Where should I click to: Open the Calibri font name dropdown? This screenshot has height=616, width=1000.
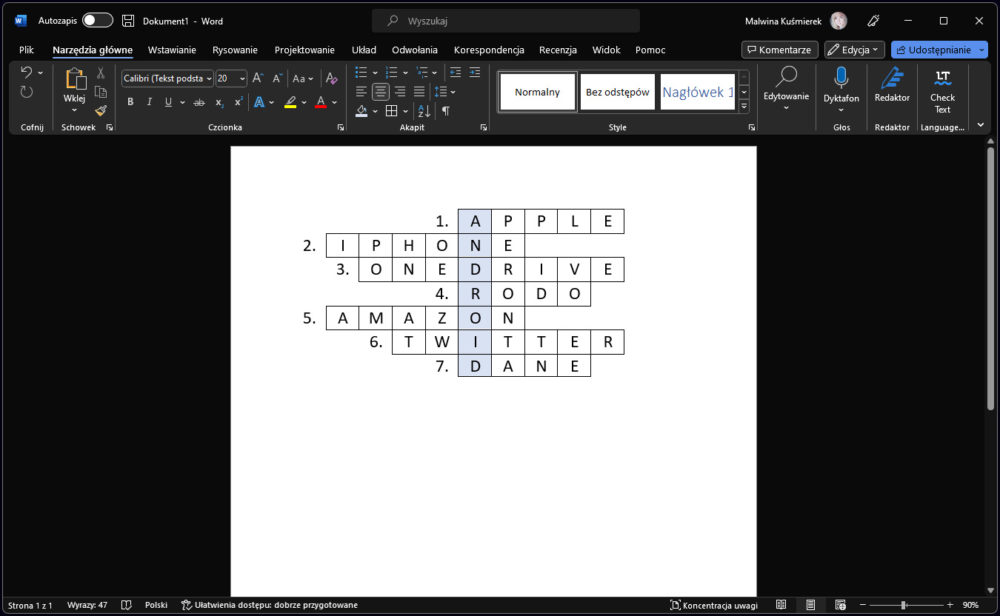pos(209,79)
